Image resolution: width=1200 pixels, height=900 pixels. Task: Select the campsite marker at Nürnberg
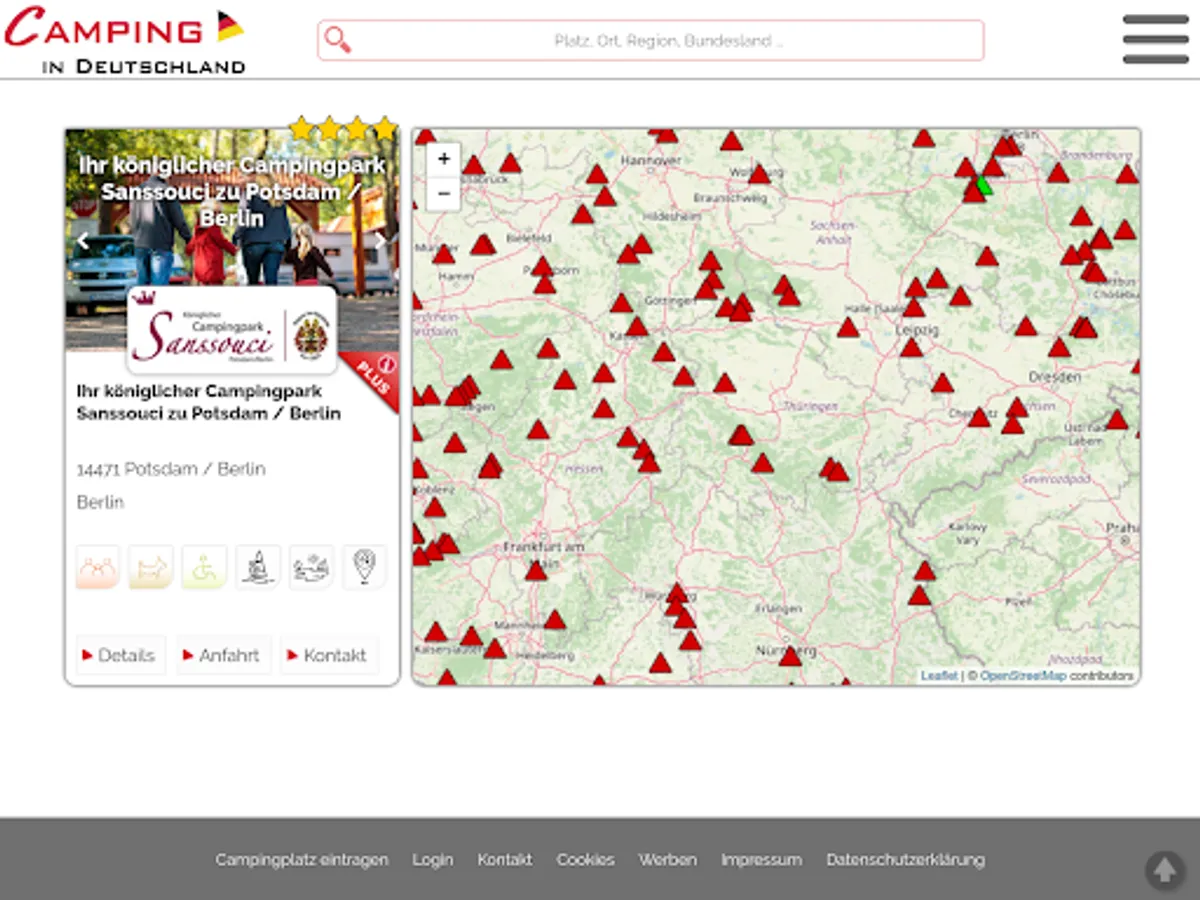click(790, 656)
